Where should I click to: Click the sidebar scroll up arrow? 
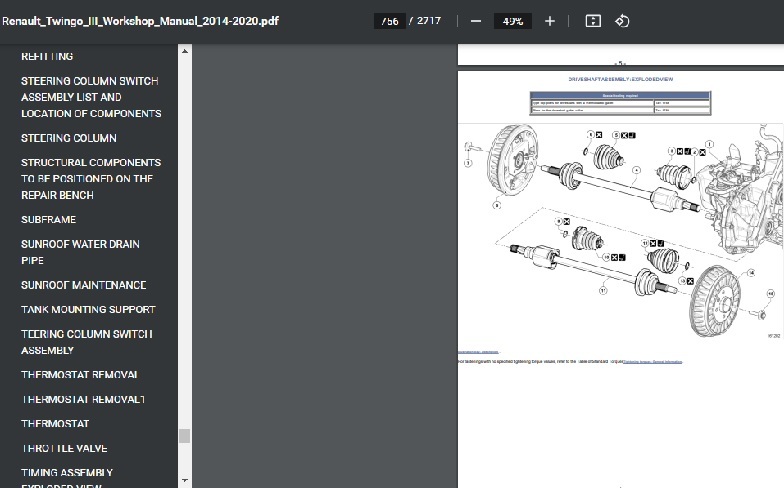pos(185,51)
